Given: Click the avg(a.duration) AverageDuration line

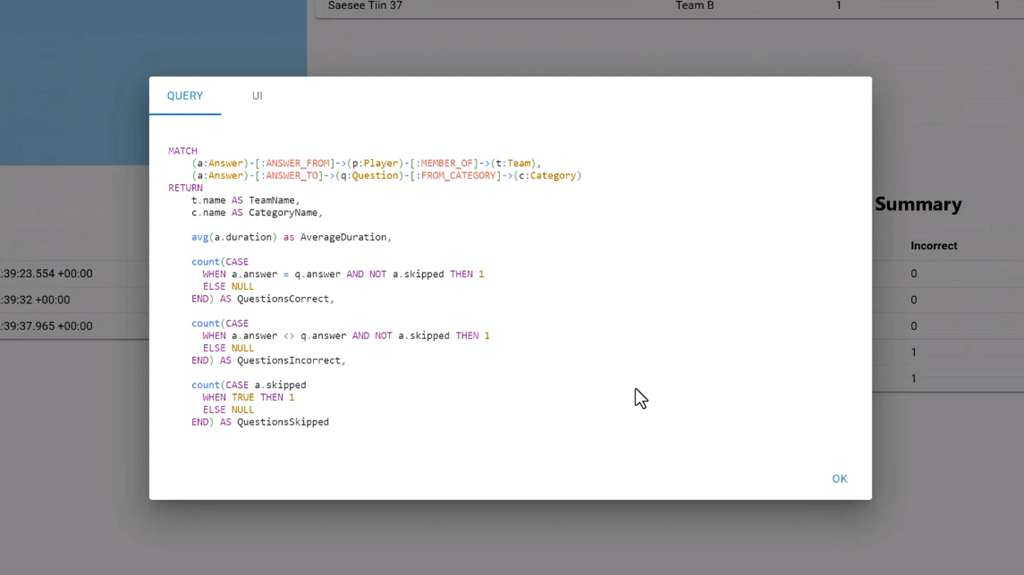Looking at the screenshot, I should click(291, 237).
